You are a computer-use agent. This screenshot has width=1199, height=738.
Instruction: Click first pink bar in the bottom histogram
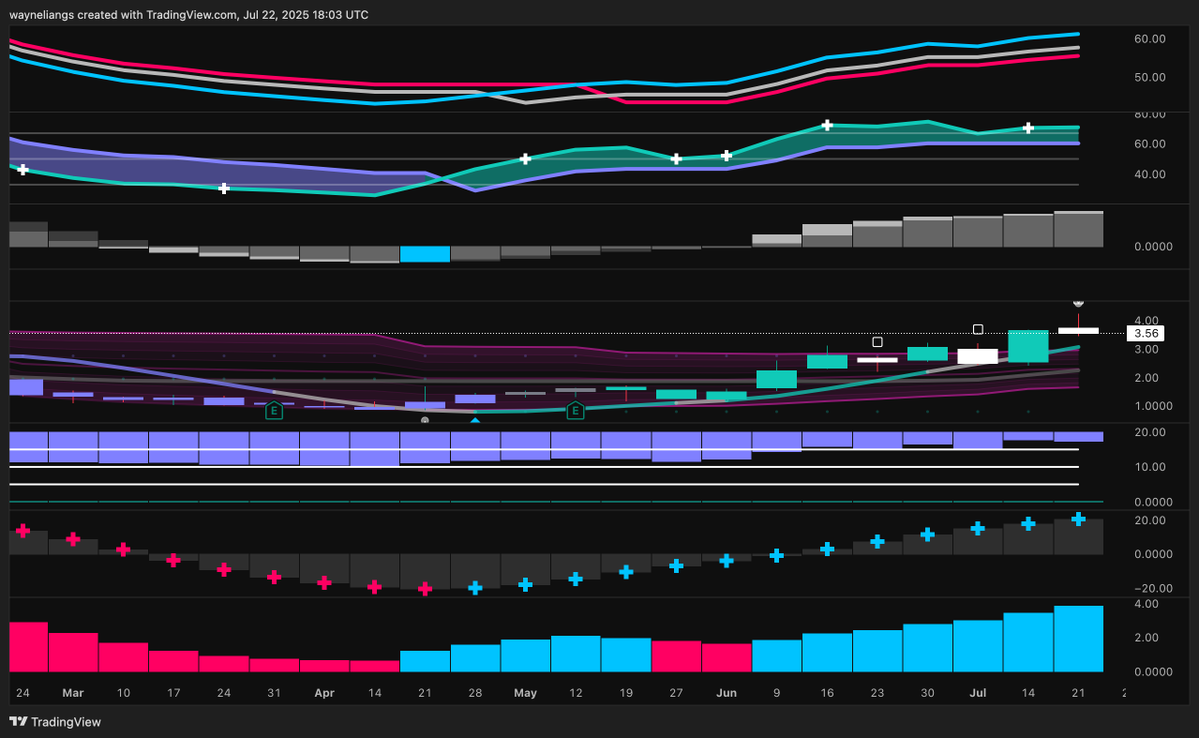28,647
